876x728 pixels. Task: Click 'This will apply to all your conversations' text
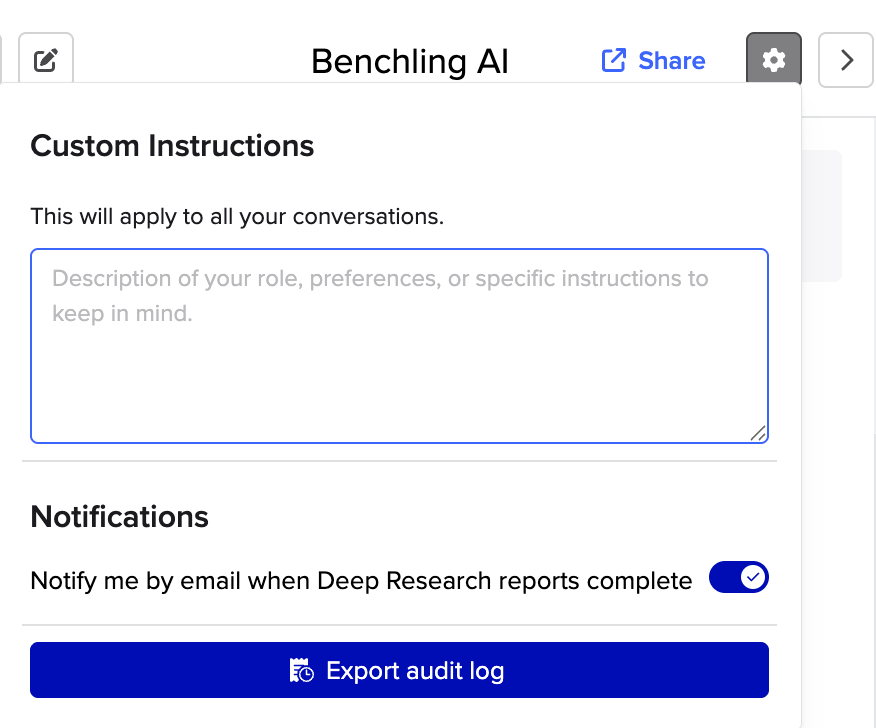pos(237,216)
